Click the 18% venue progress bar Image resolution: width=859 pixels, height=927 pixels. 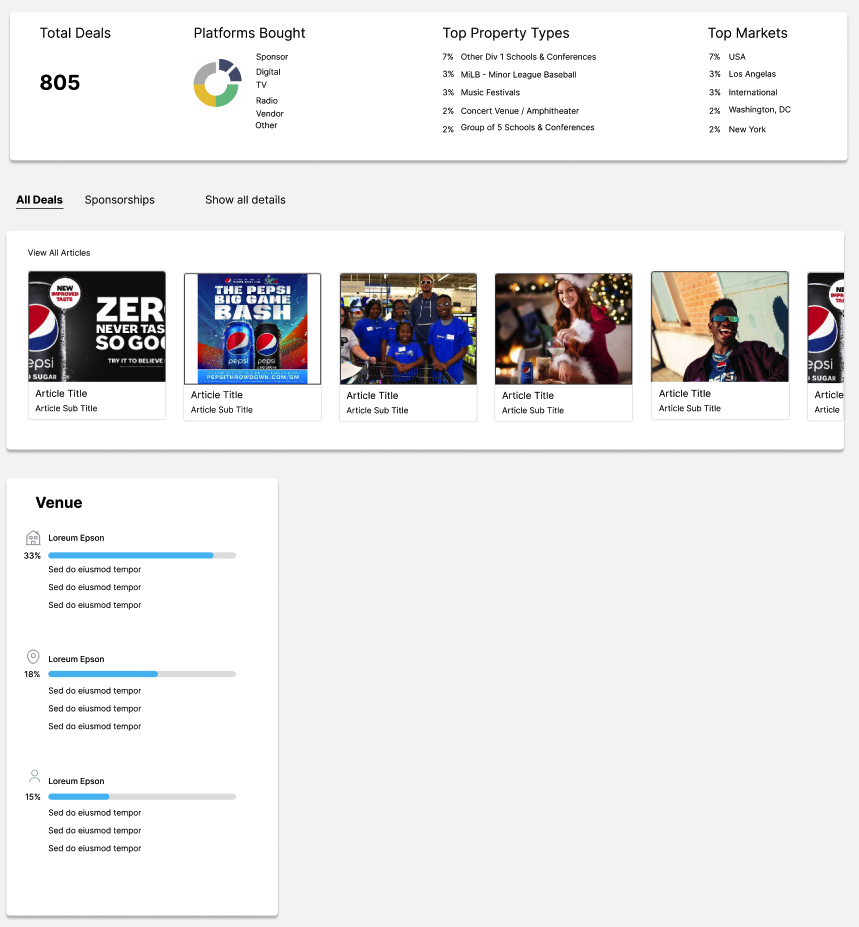coord(142,674)
